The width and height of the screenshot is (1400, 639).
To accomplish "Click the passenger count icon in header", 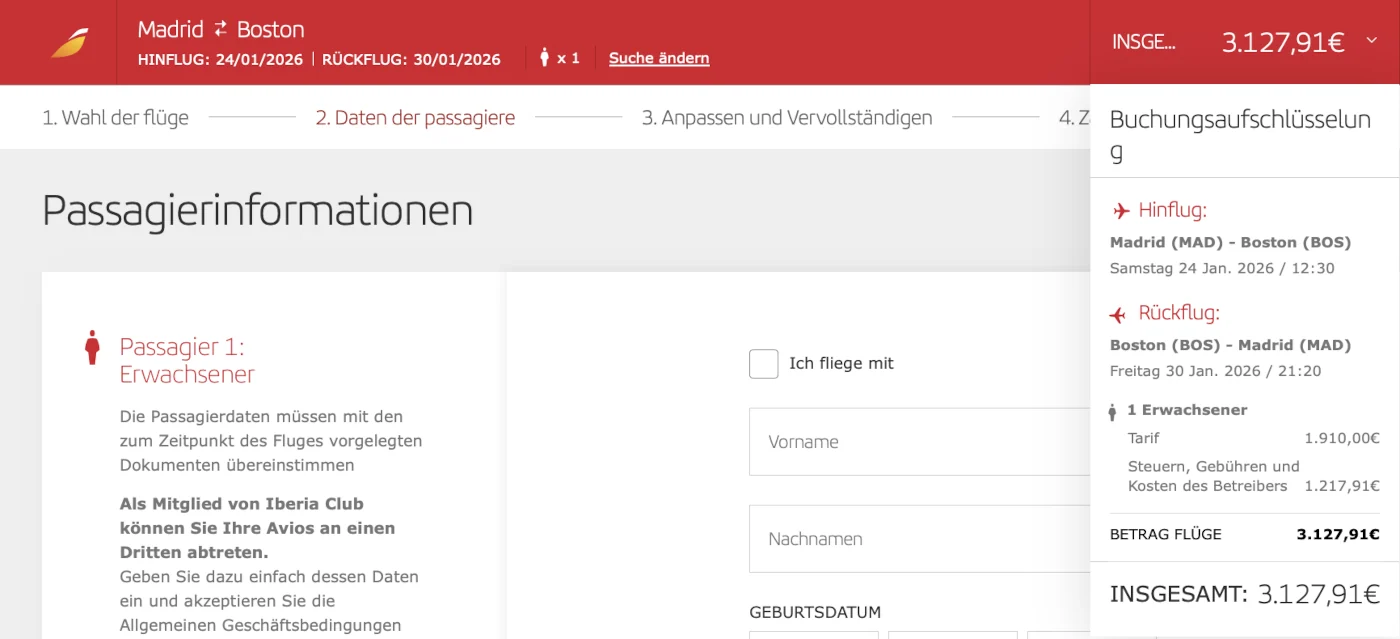I will [x=545, y=58].
